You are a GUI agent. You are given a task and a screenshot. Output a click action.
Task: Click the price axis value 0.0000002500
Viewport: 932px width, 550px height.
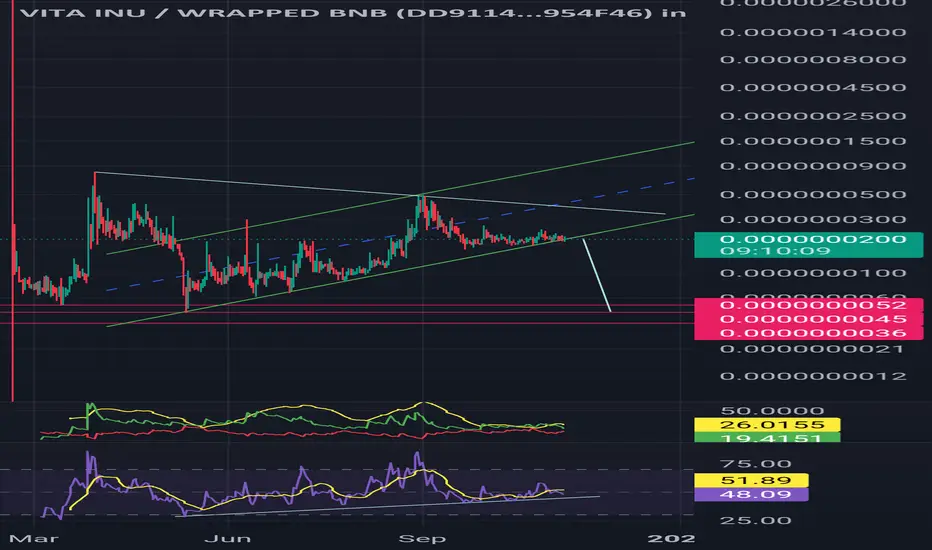tap(813, 116)
